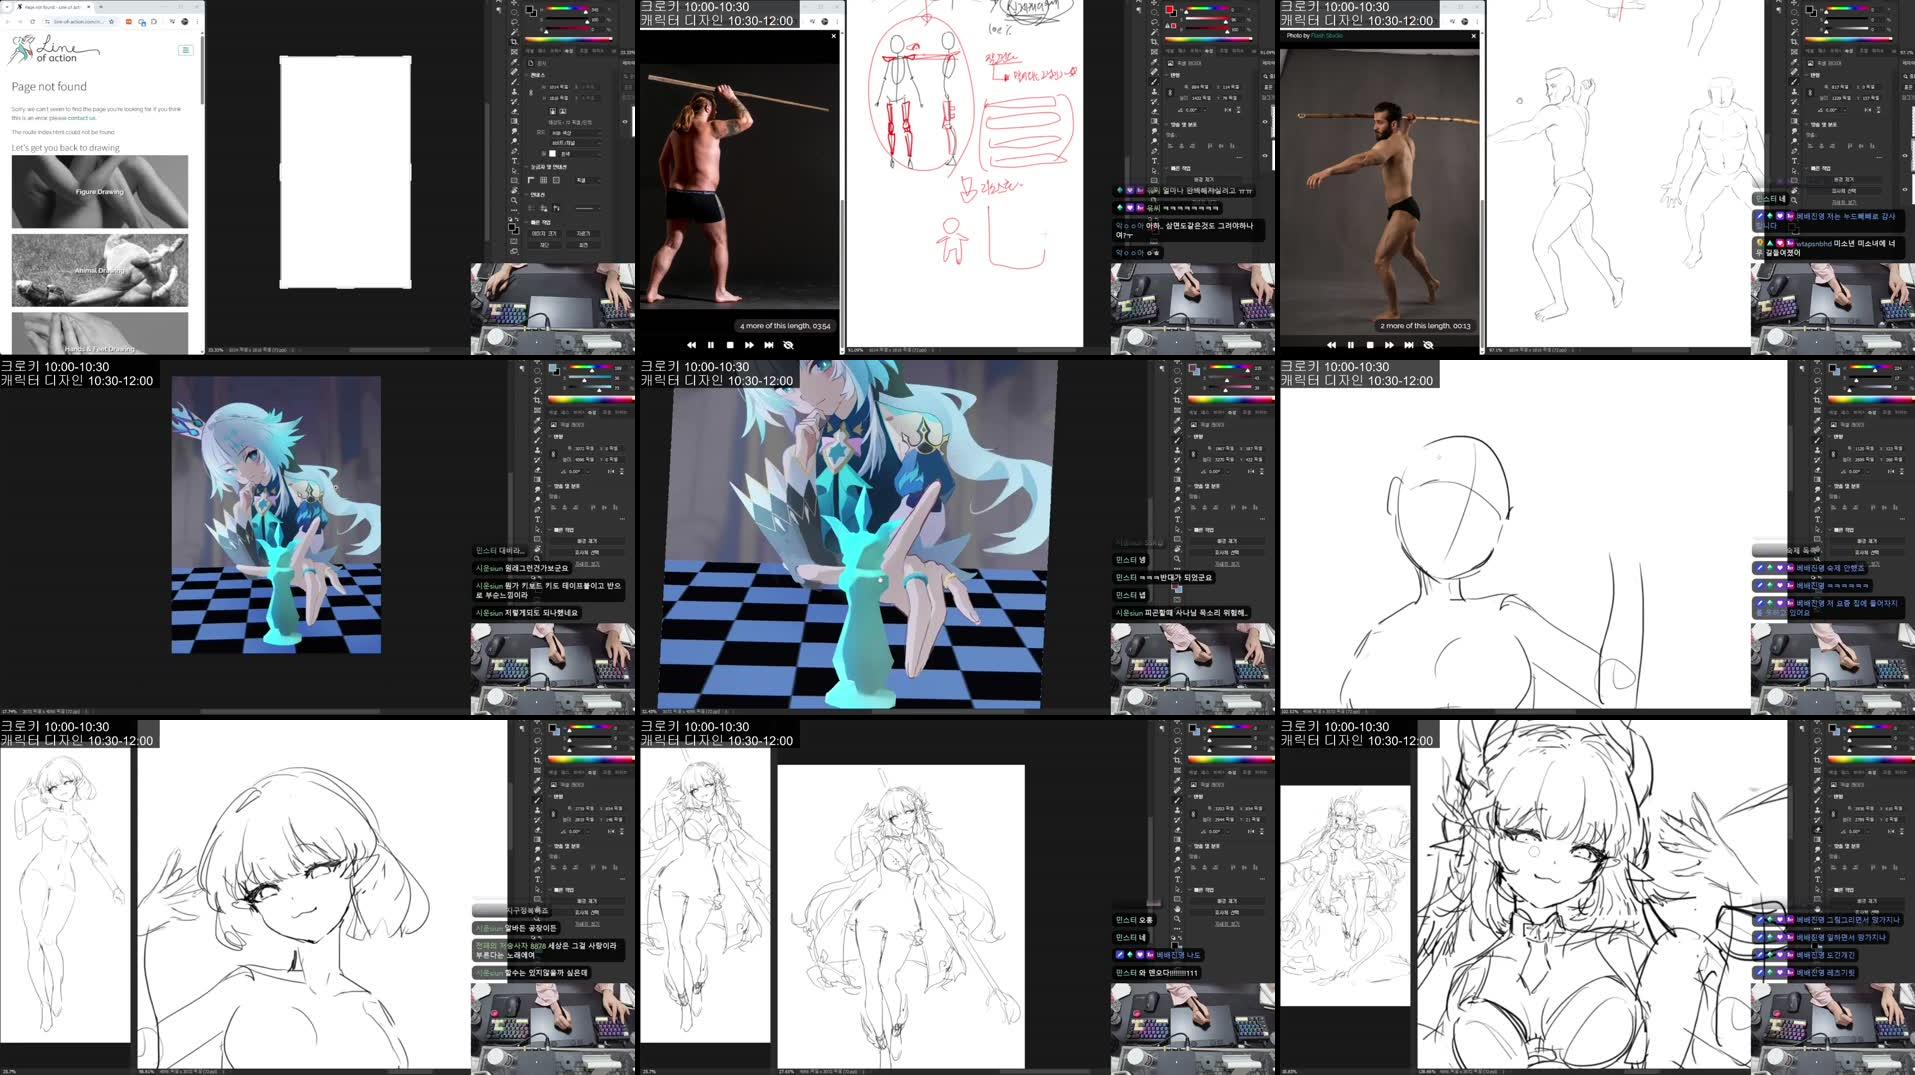Viewport: 1915px width, 1075px height.
Task: Click the 'contact us' link
Action: (81, 118)
